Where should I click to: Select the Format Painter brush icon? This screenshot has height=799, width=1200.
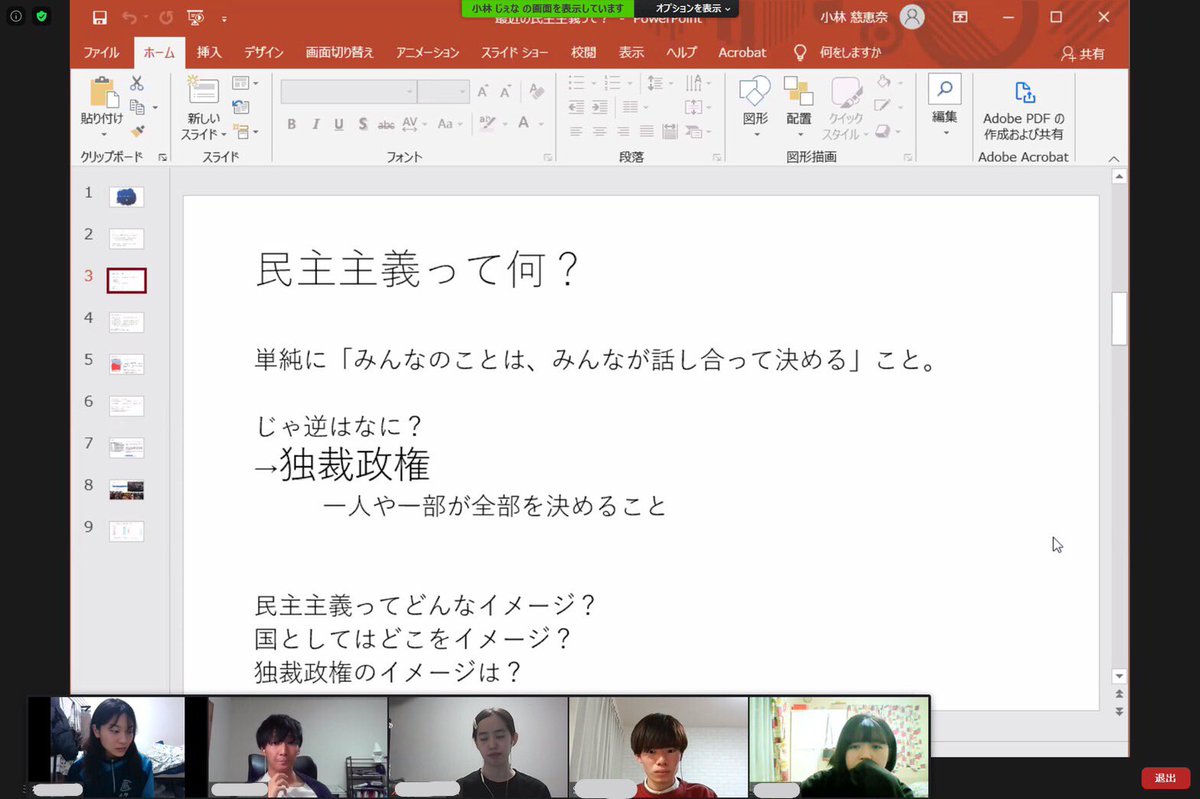pyautogui.click(x=137, y=131)
